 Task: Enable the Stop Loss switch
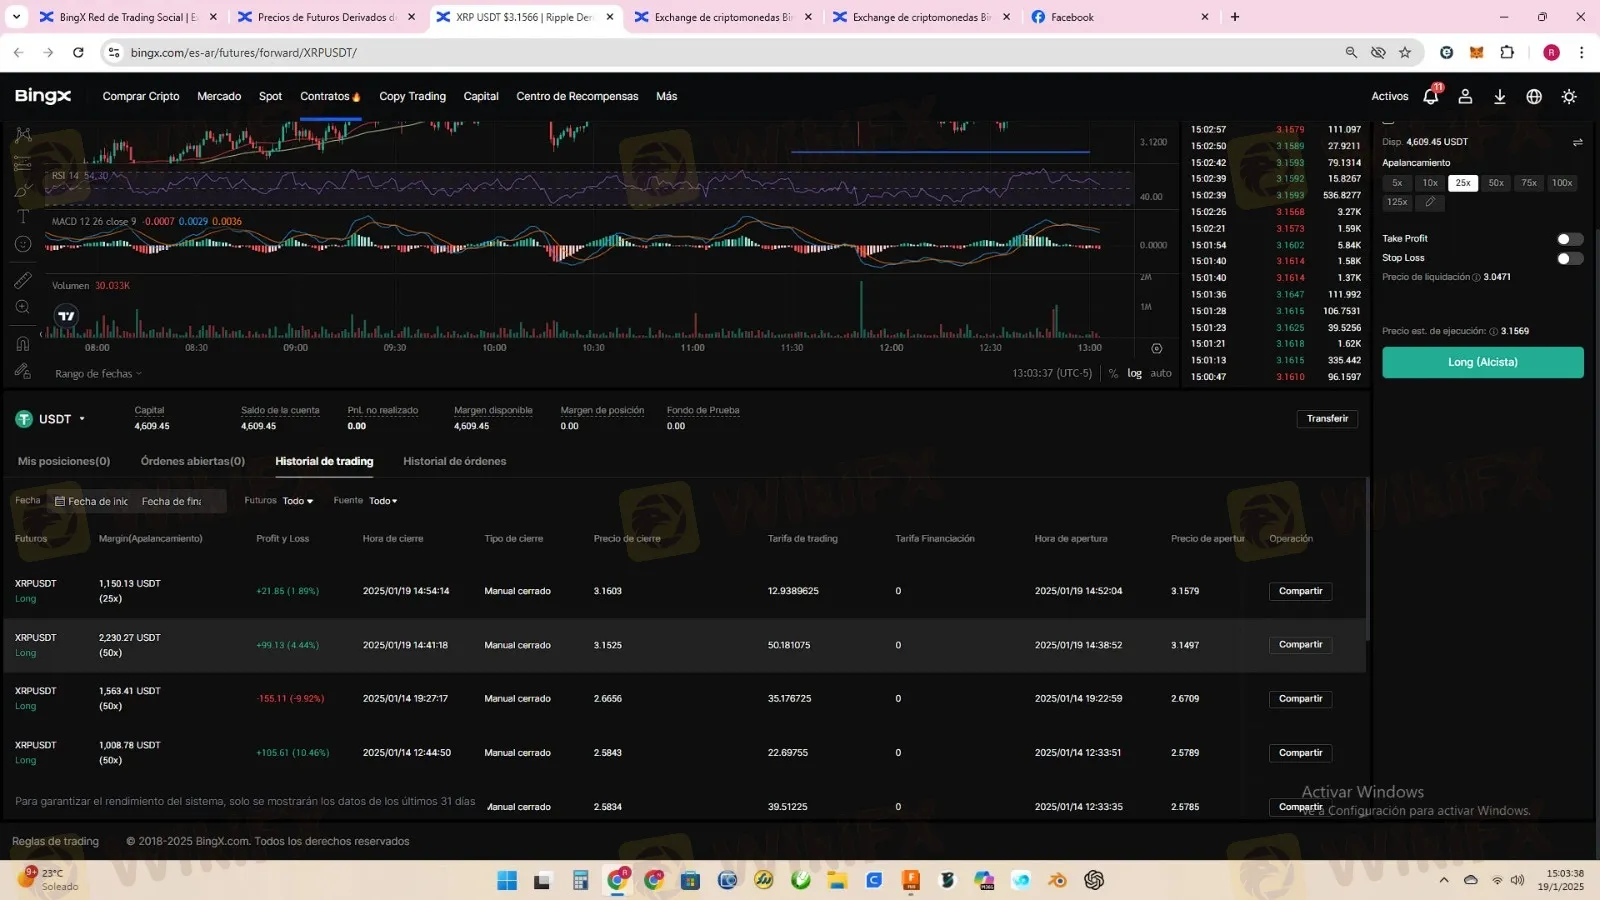[1570, 258]
